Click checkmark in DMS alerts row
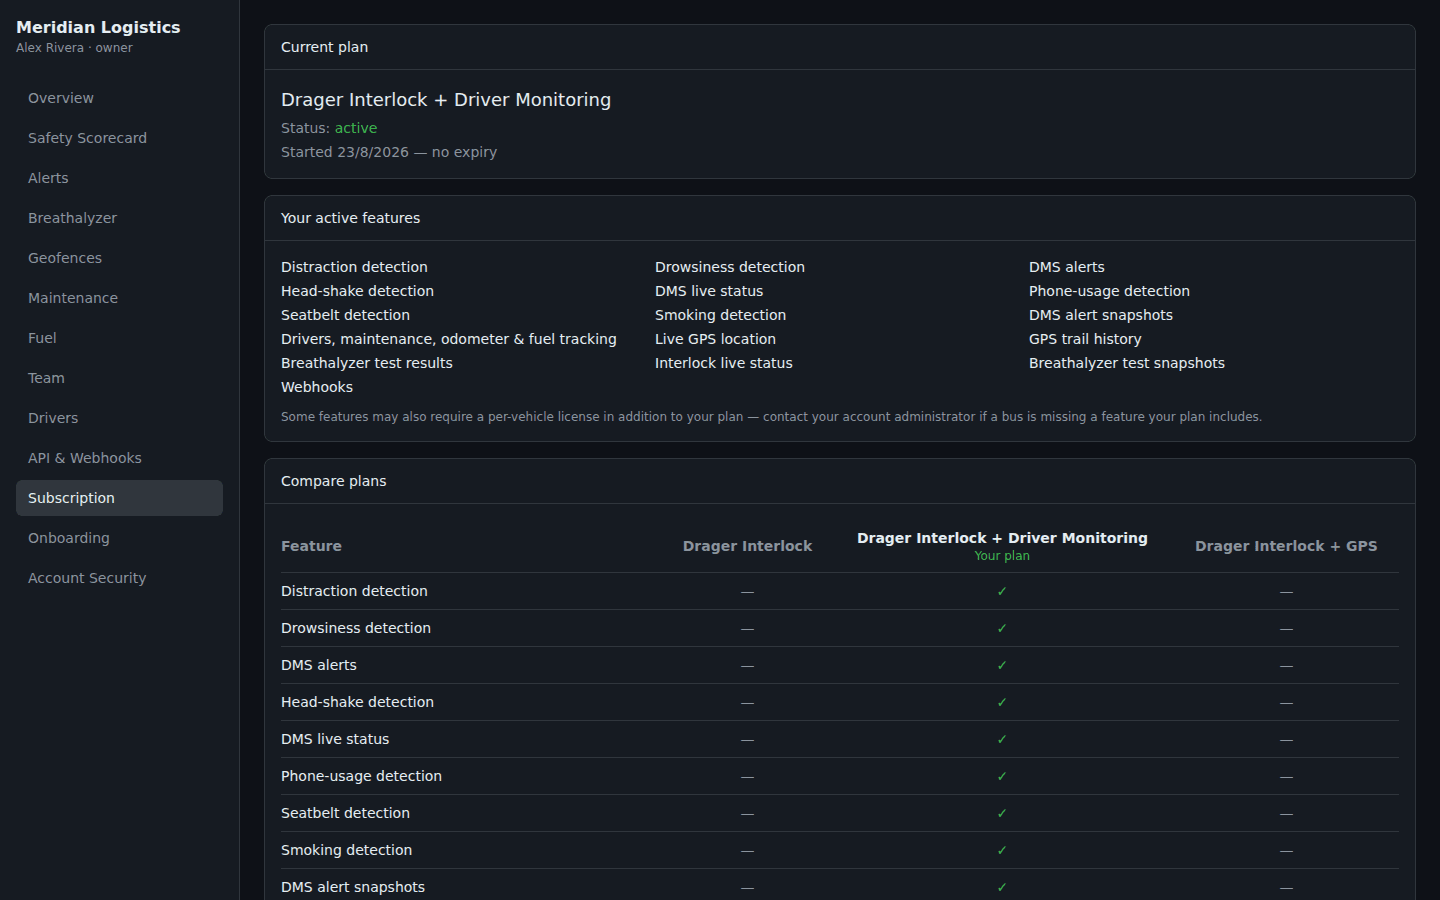This screenshot has height=900, width=1440. pyautogui.click(x=1002, y=665)
